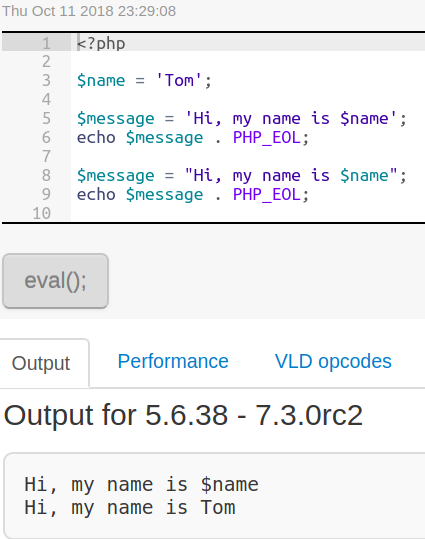Click the double-quoted message string on line 8
The image size is (425, 539).
[x=291, y=175]
